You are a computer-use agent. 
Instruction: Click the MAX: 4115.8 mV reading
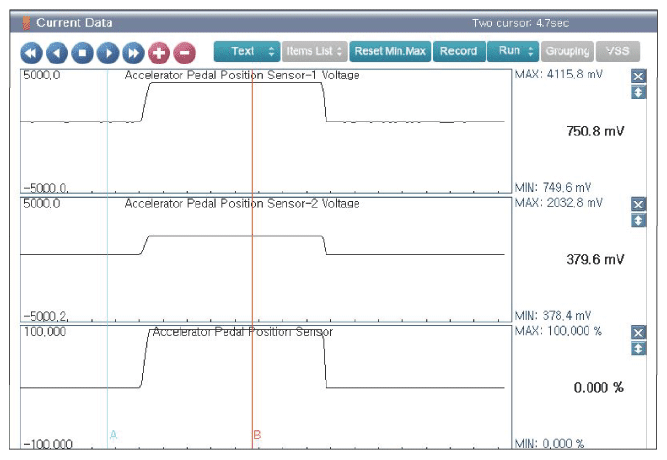pos(559,74)
